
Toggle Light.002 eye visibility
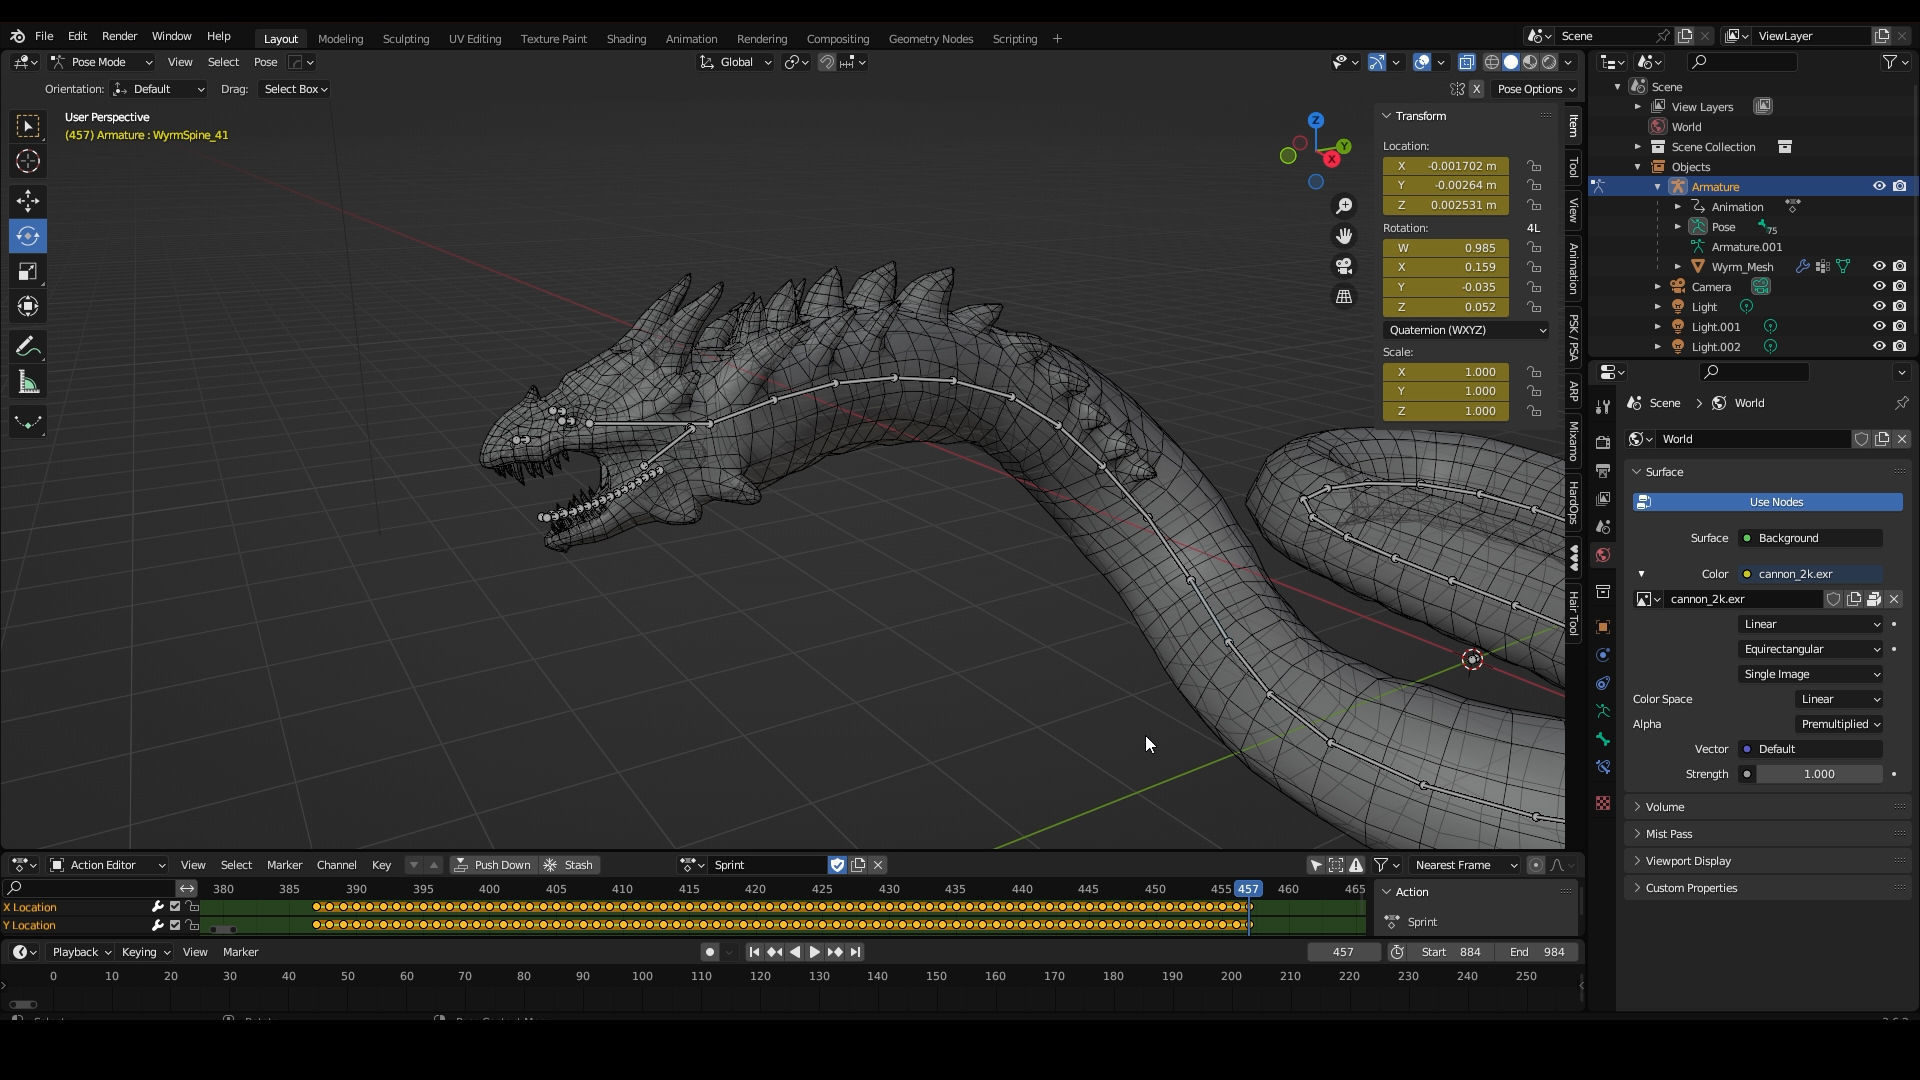pyautogui.click(x=1879, y=347)
